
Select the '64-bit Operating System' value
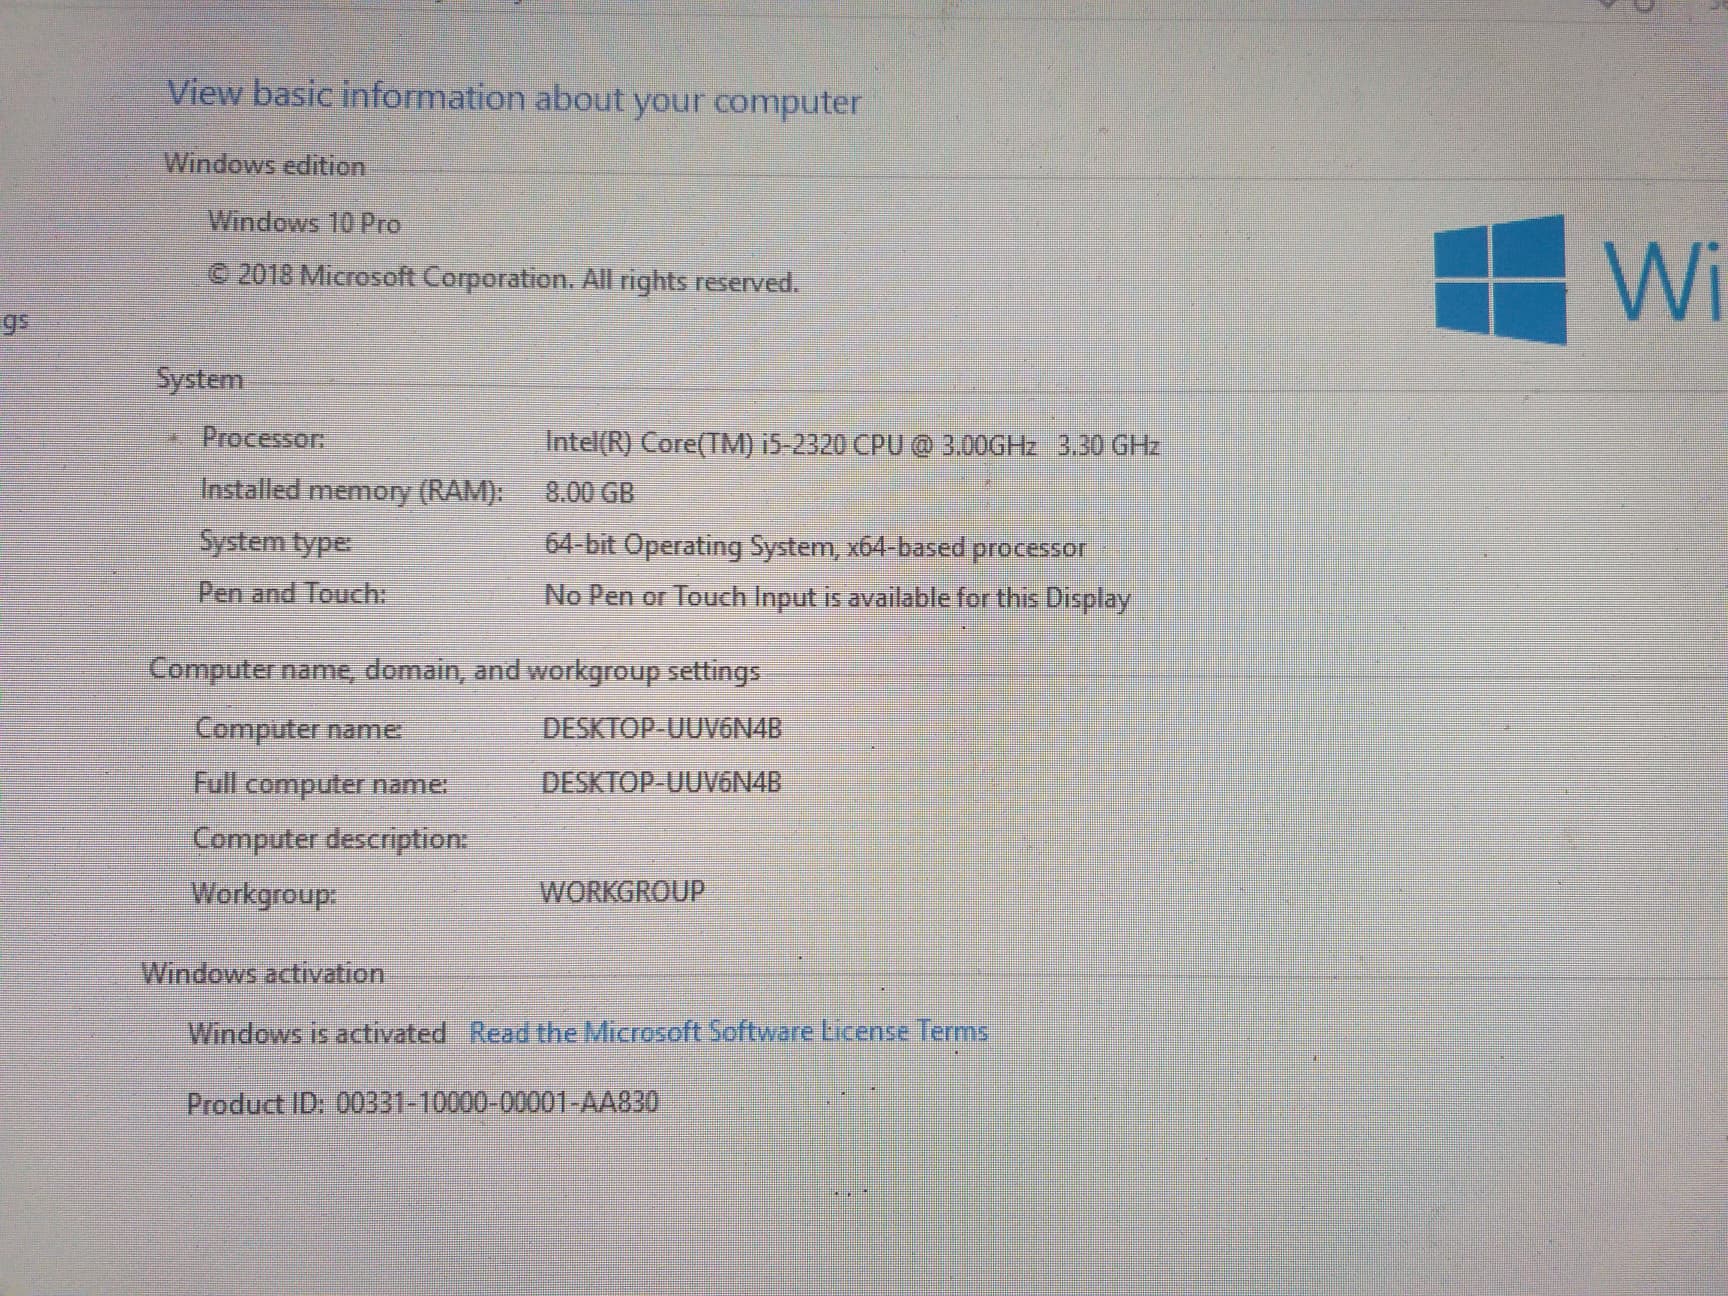(x=815, y=546)
